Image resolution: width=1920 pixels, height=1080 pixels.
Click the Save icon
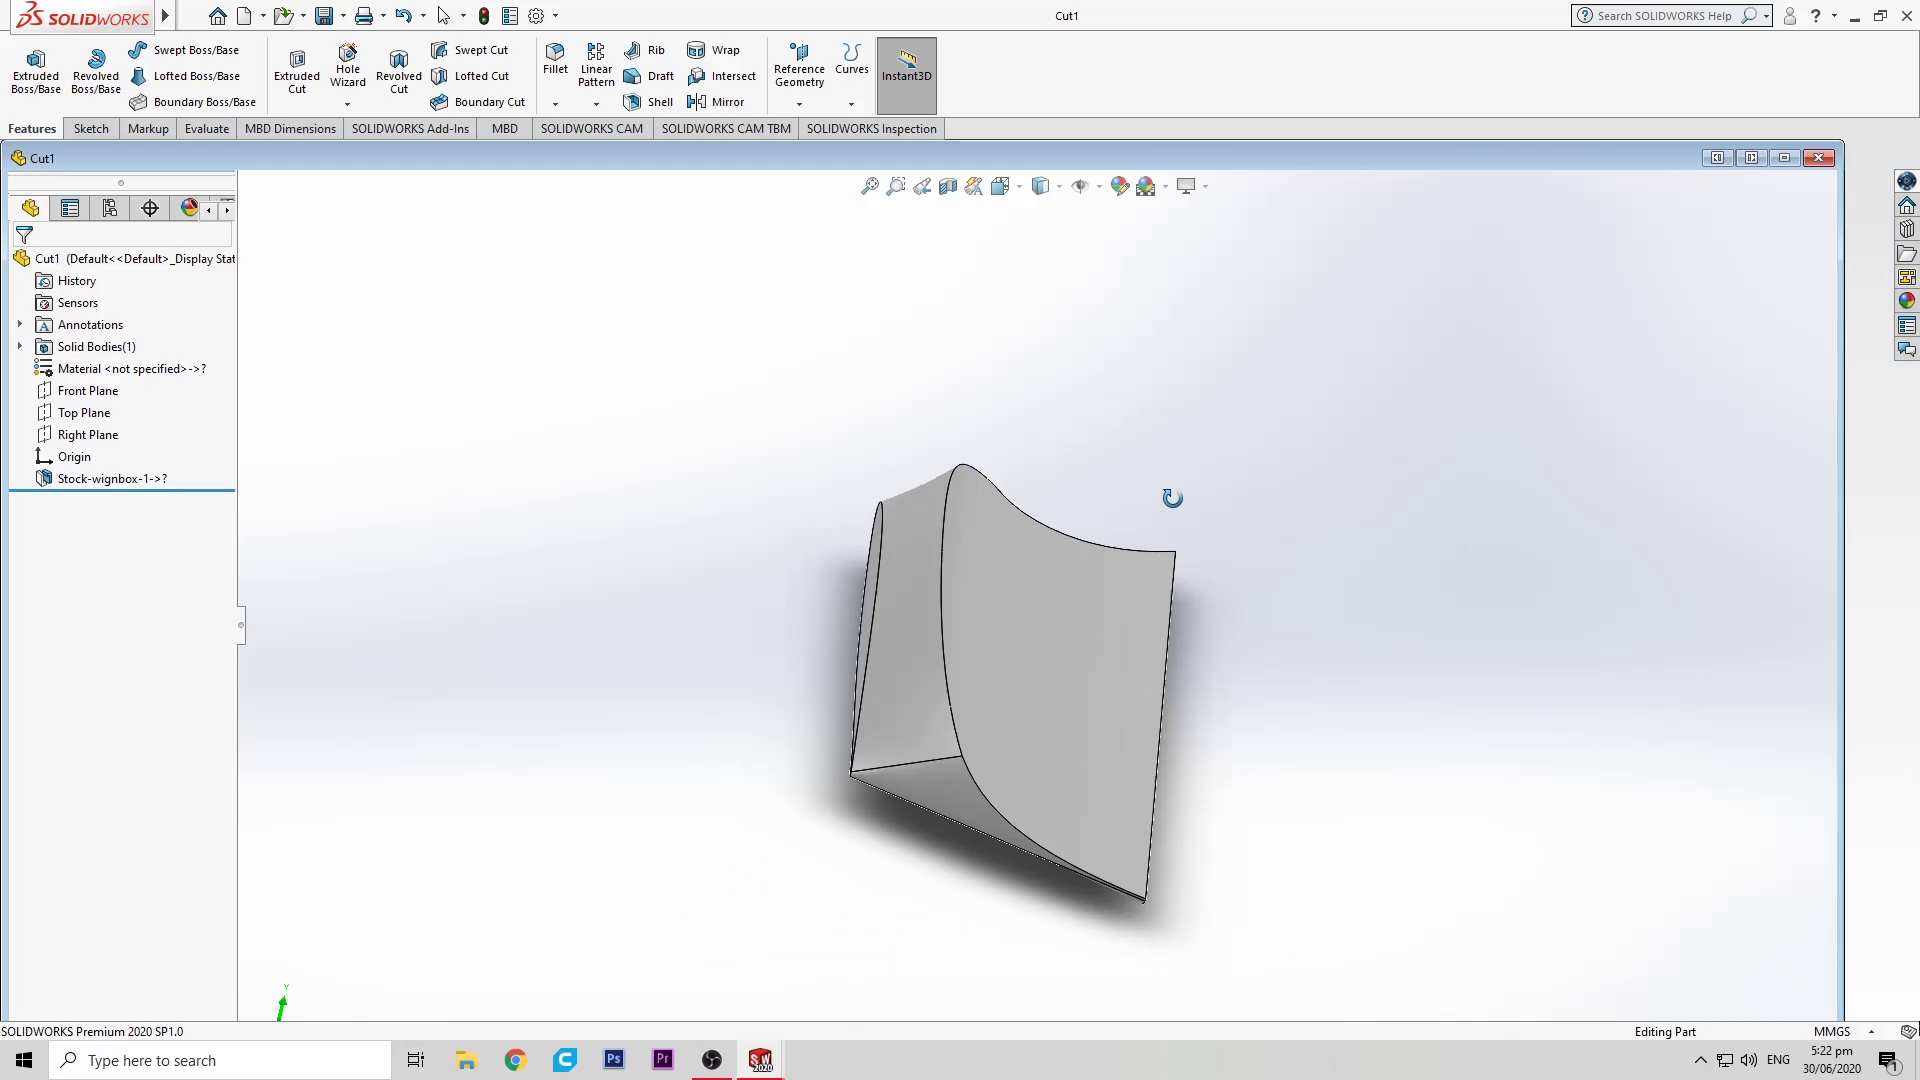coord(324,16)
